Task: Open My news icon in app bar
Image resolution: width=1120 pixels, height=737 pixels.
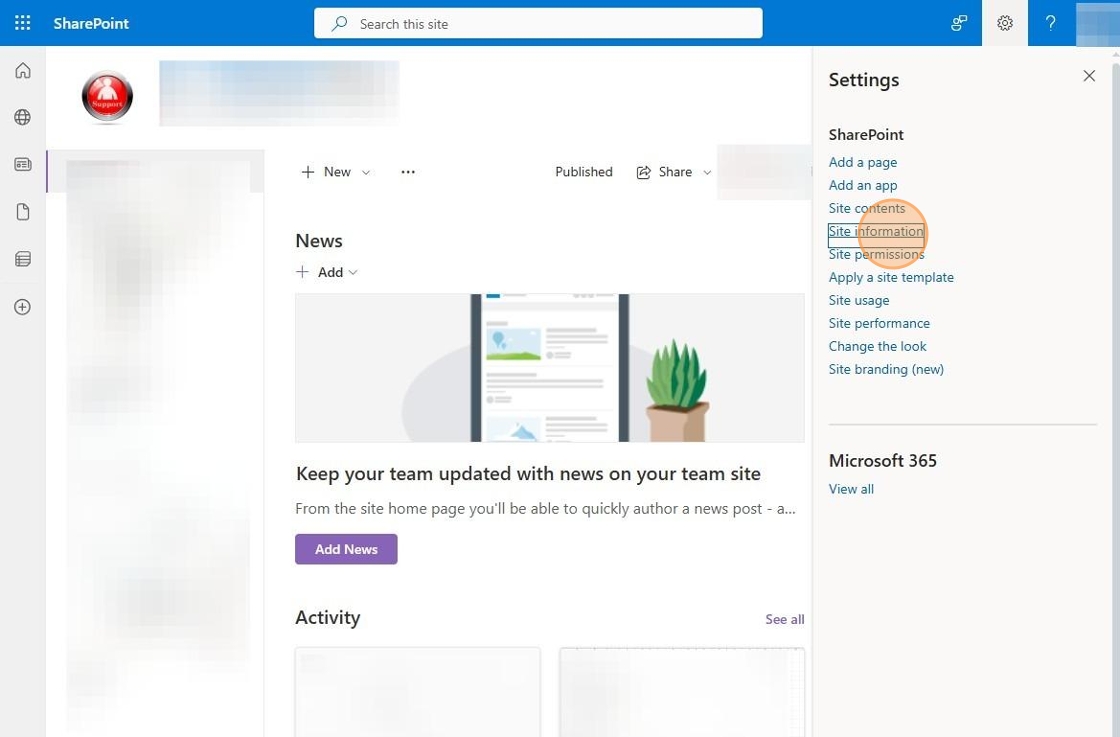Action: point(23,164)
